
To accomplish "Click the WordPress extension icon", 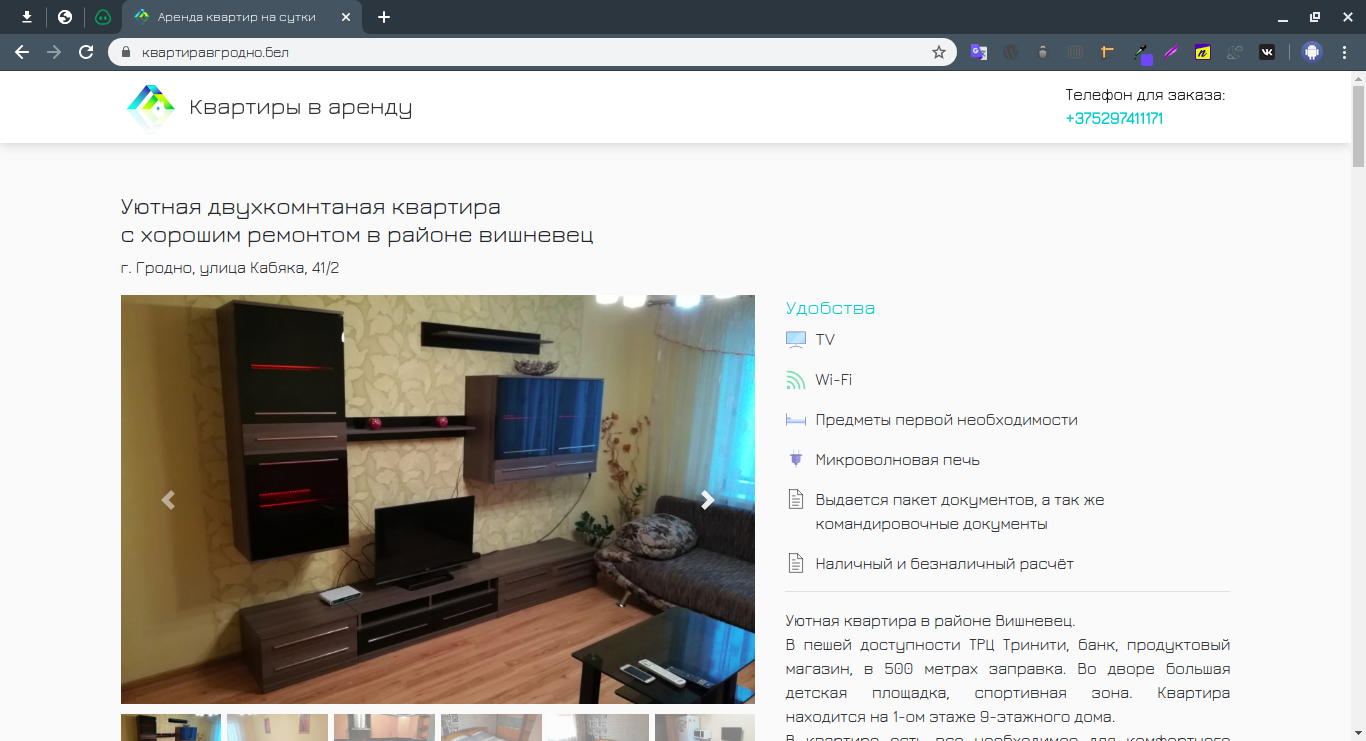I will [1011, 52].
